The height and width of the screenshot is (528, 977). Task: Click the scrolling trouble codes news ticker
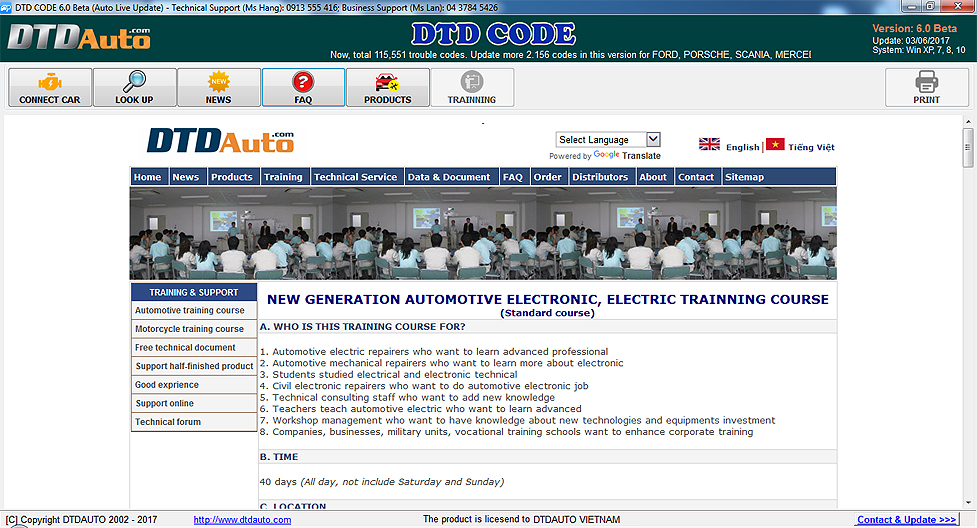[571, 55]
